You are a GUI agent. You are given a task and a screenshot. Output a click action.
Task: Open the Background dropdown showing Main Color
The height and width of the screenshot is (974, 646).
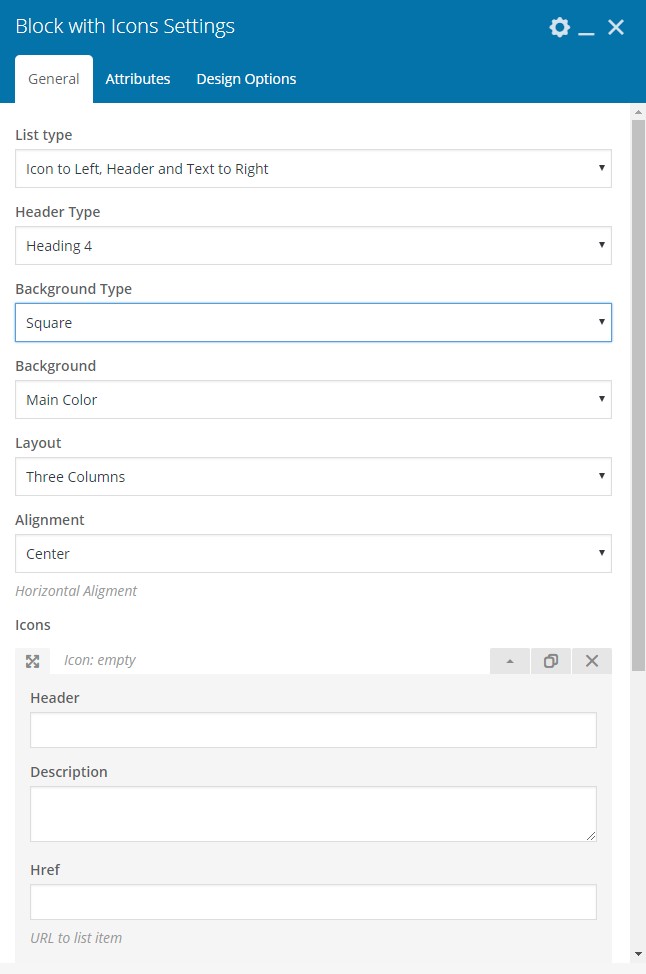click(x=314, y=399)
